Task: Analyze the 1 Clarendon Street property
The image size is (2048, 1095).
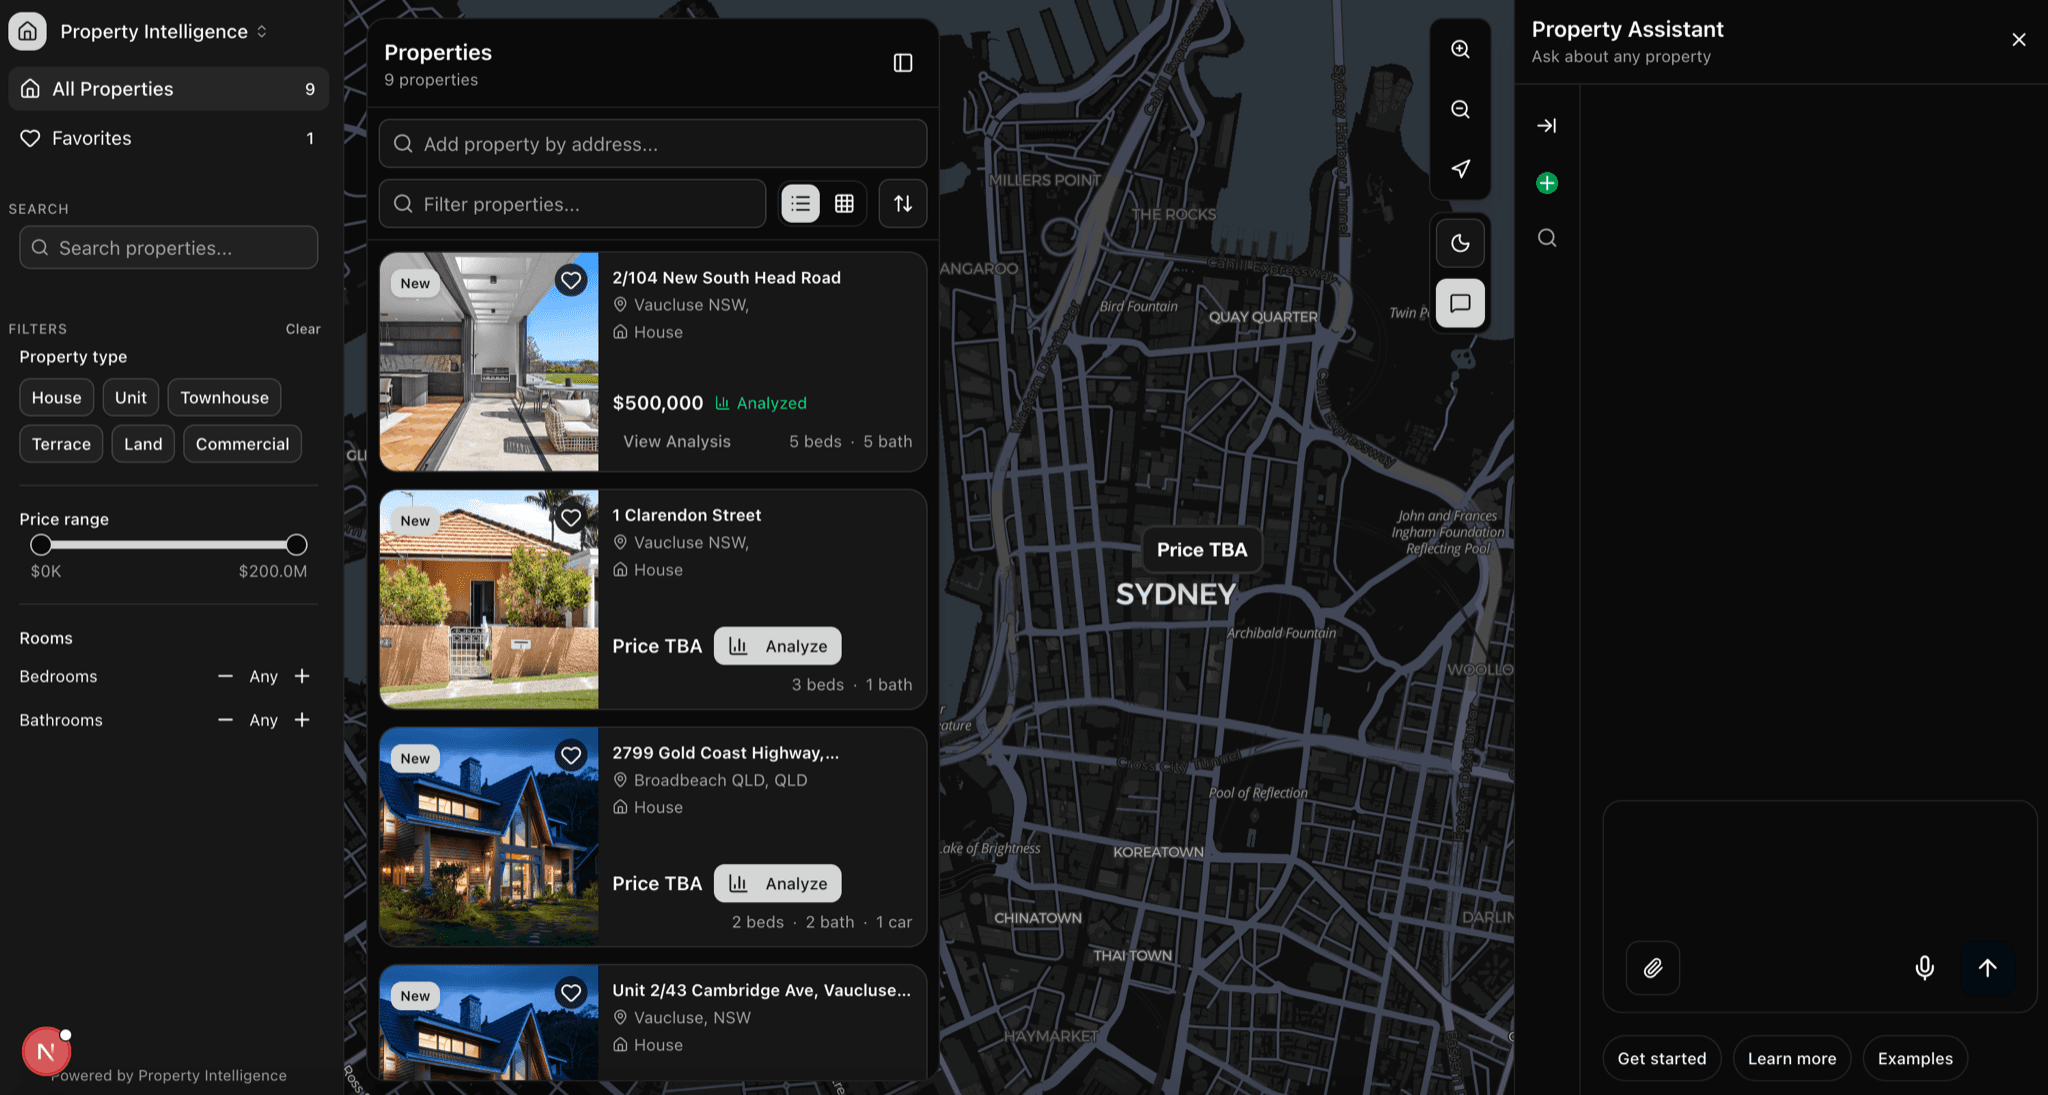Action: (x=777, y=645)
